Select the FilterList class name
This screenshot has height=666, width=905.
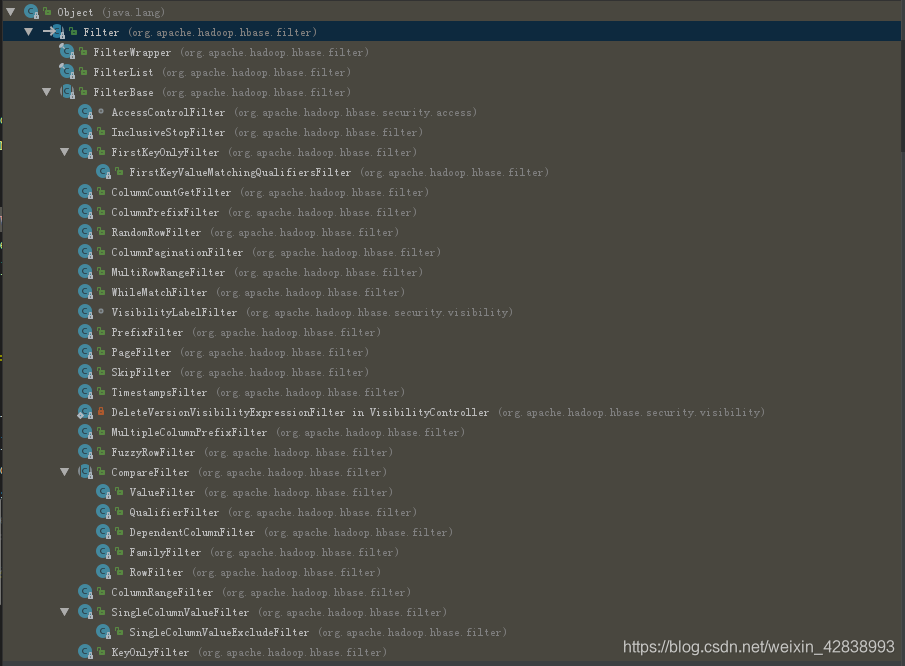[123, 72]
